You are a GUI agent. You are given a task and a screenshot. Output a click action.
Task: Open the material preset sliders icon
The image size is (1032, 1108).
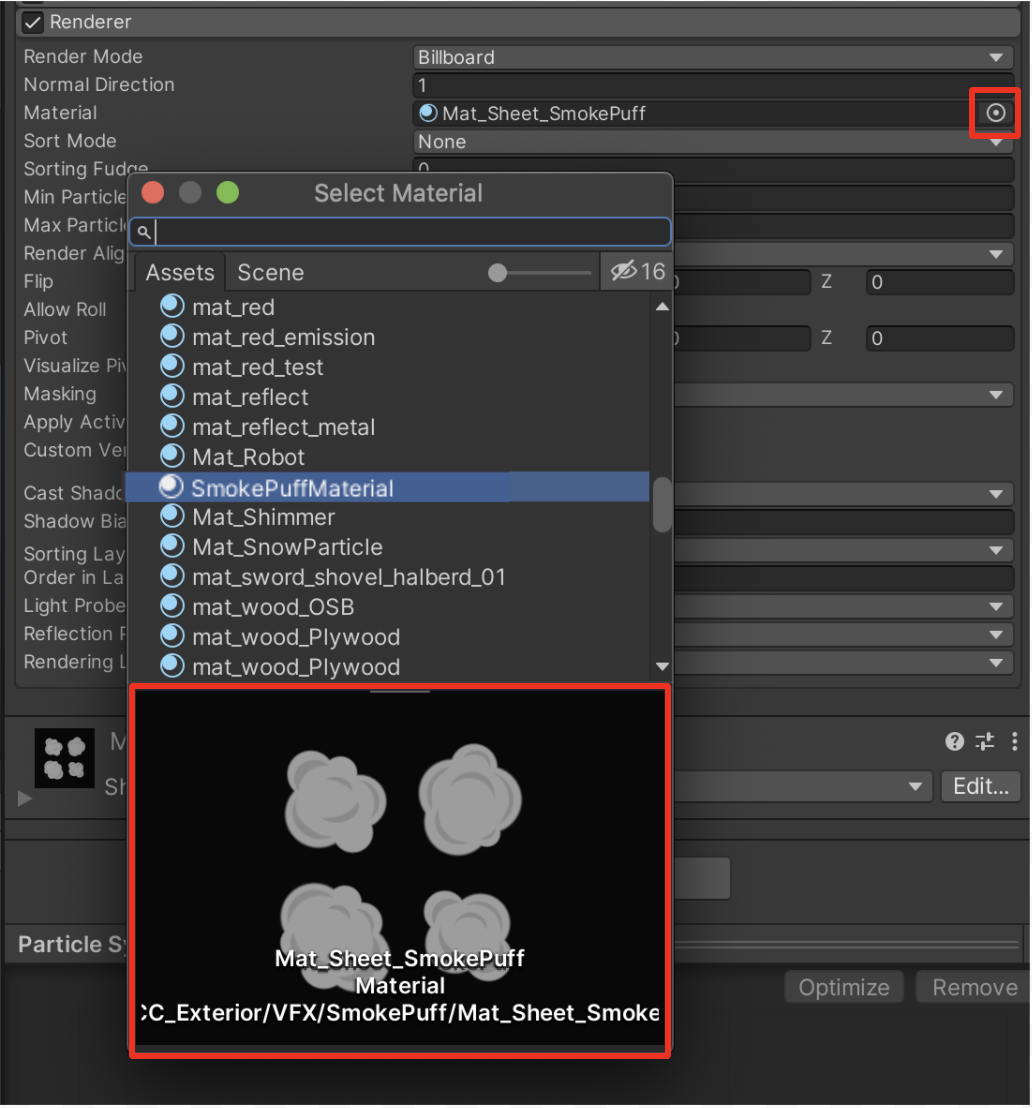(985, 741)
